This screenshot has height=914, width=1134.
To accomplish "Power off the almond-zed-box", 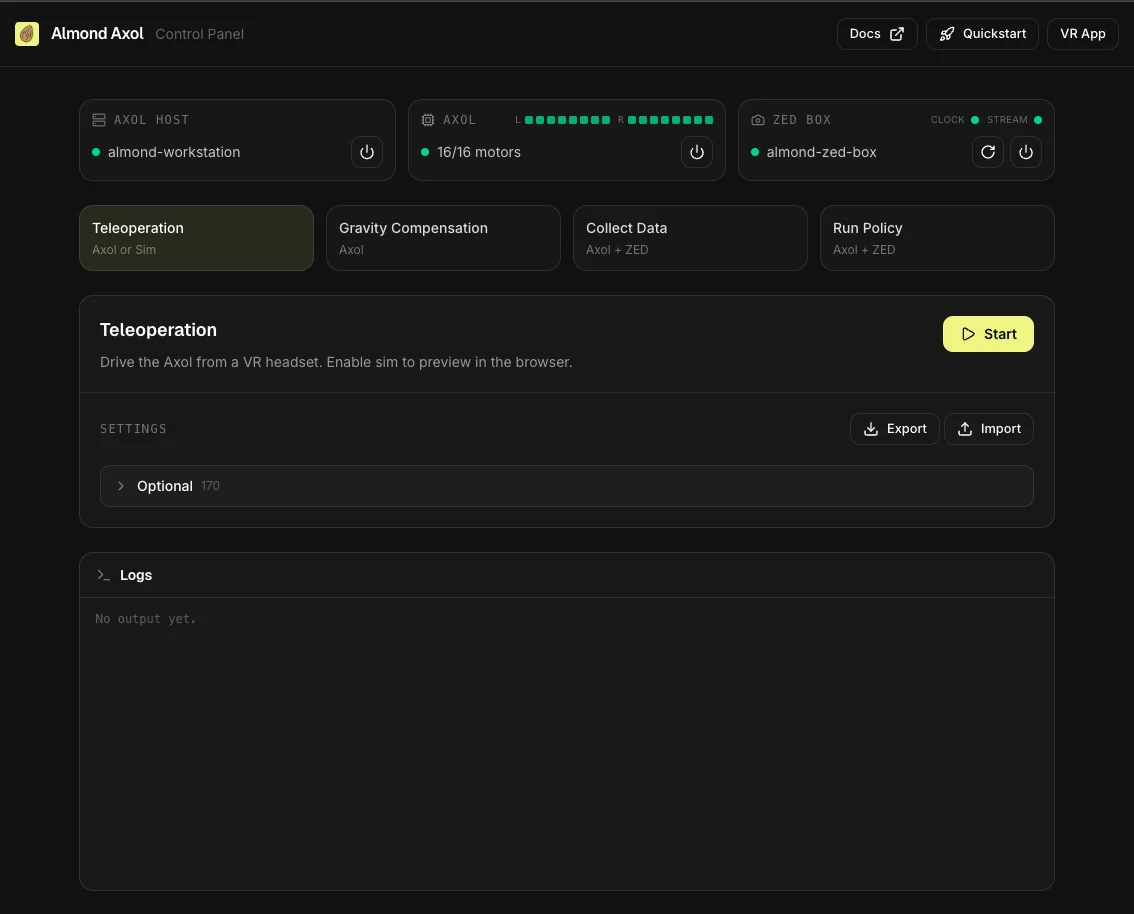I will point(1026,152).
